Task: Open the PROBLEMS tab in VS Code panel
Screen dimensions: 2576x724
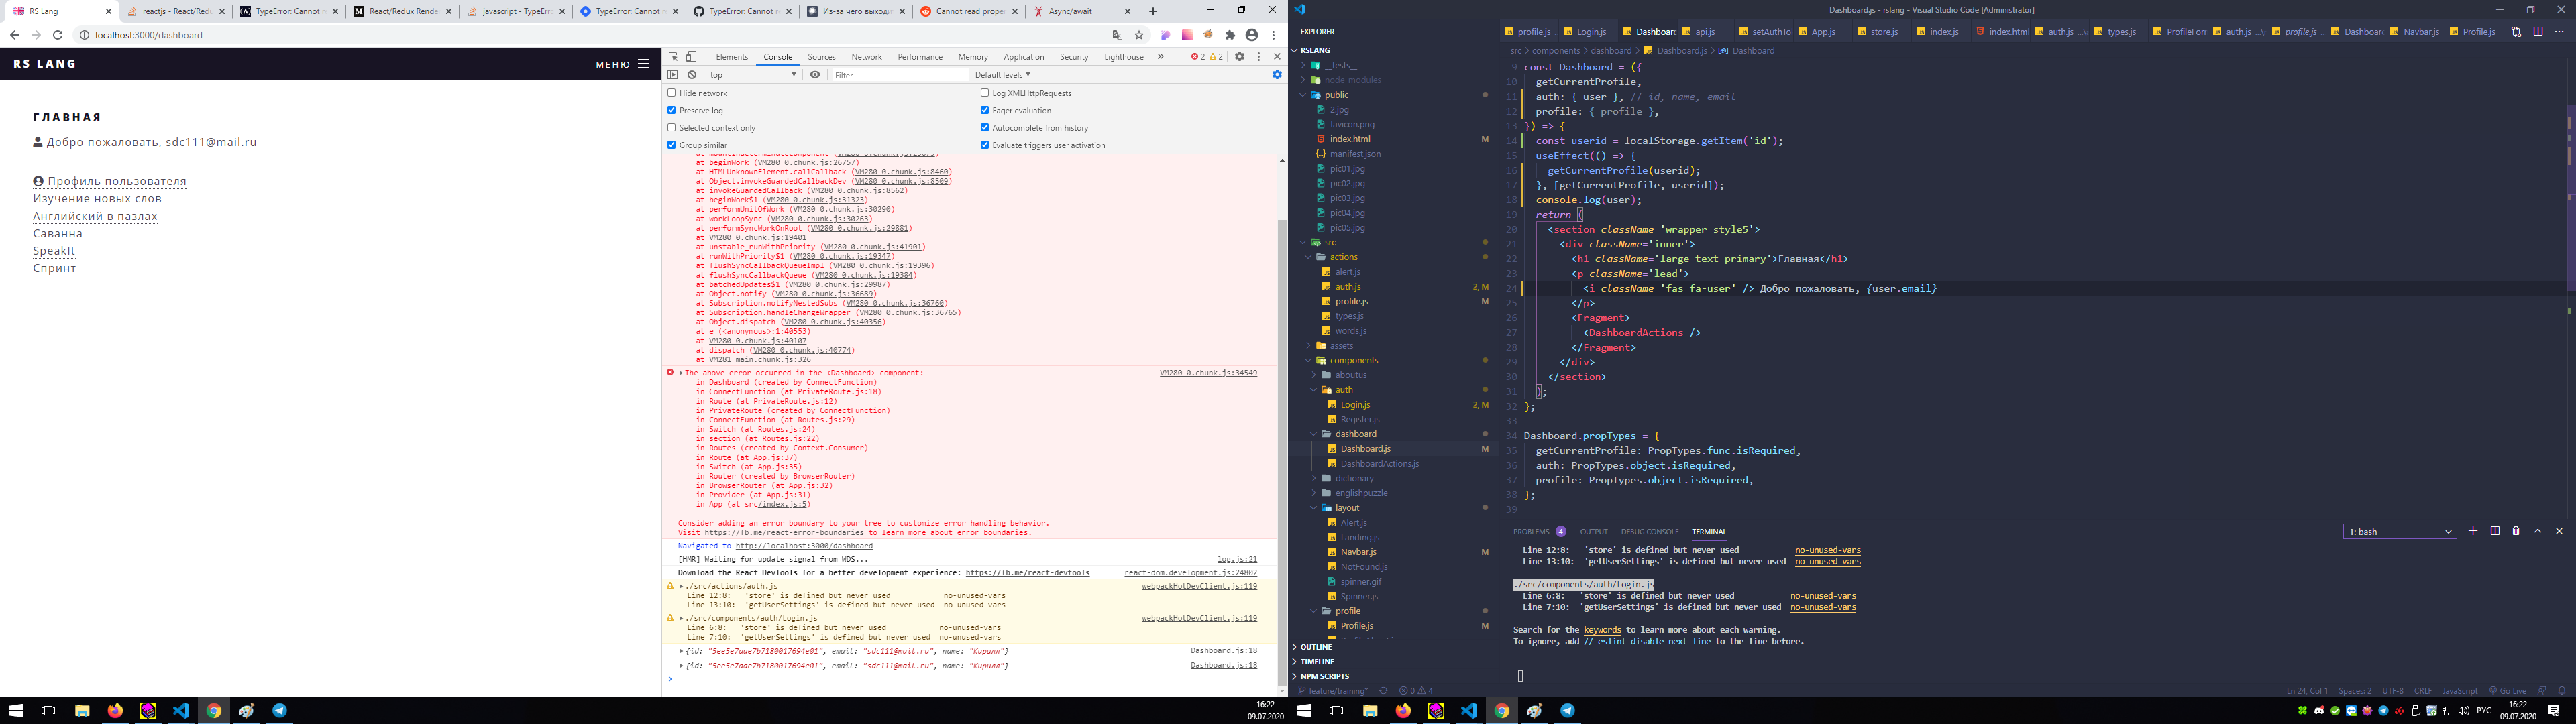Action: tap(1530, 531)
